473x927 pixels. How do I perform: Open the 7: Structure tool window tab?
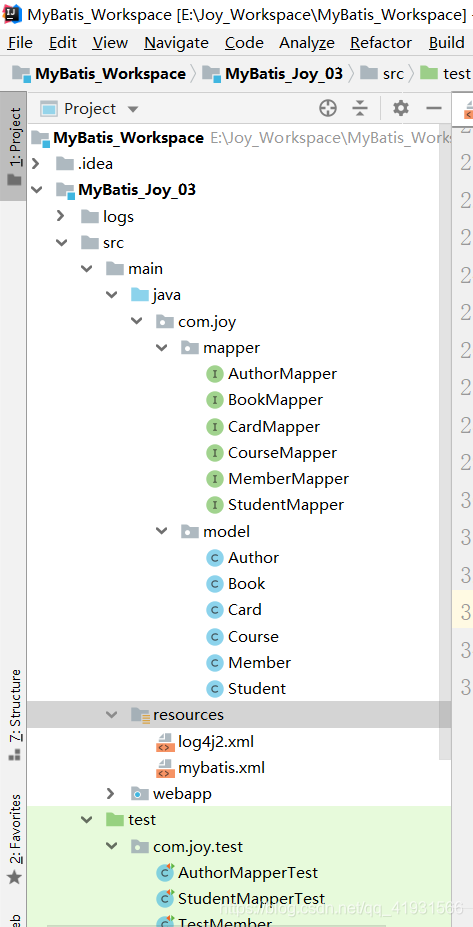pos(14,715)
